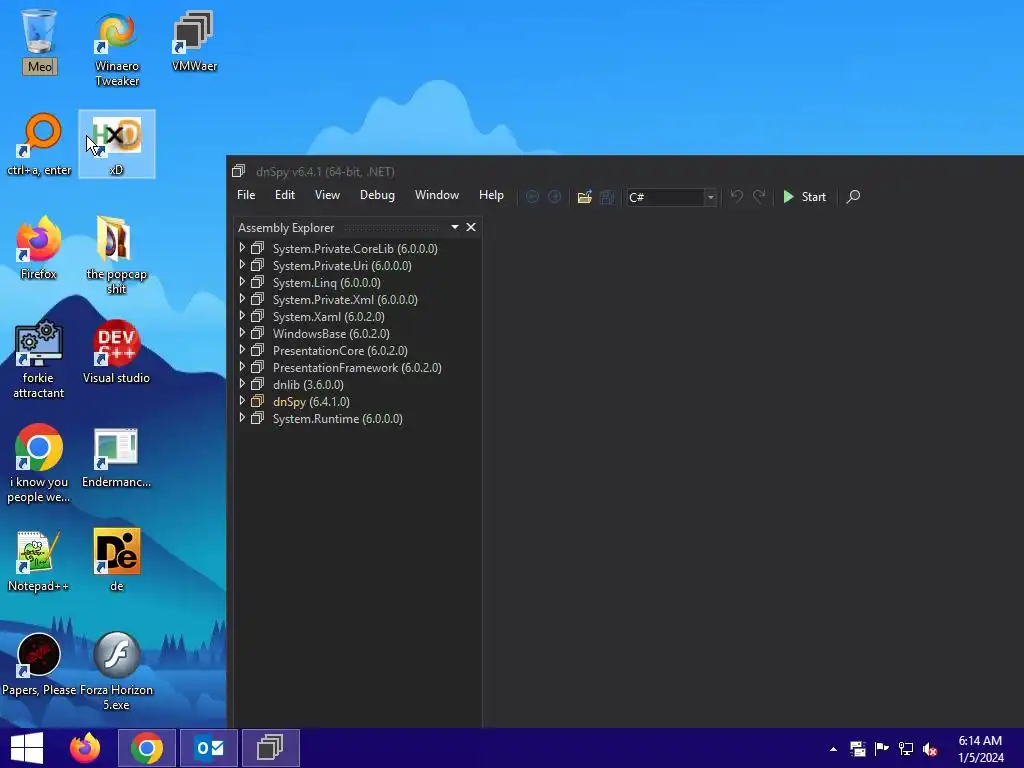The image size is (1024, 768).
Task: Click the dnSpy window title icon
Action: click(238, 171)
